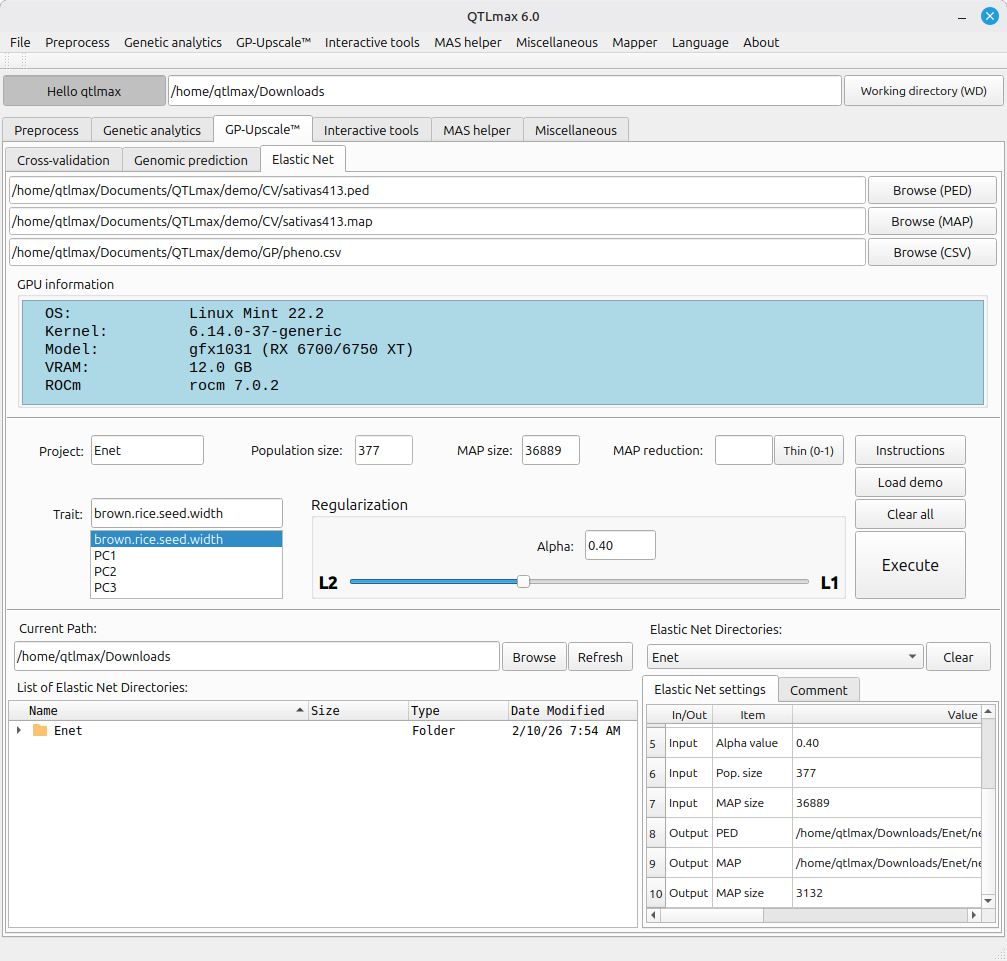Image resolution: width=1007 pixels, height=961 pixels.
Task: Click the Working directory (WD) button
Action: pyautogui.click(x=923, y=91)
